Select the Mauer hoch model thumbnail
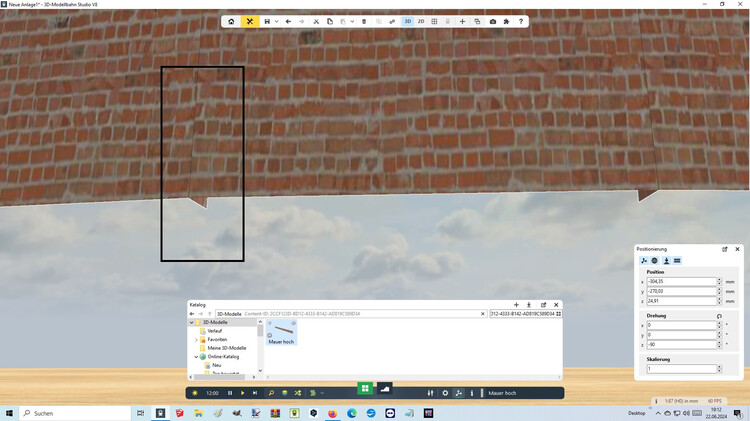The image size is (750, 421). pos(281,331)
